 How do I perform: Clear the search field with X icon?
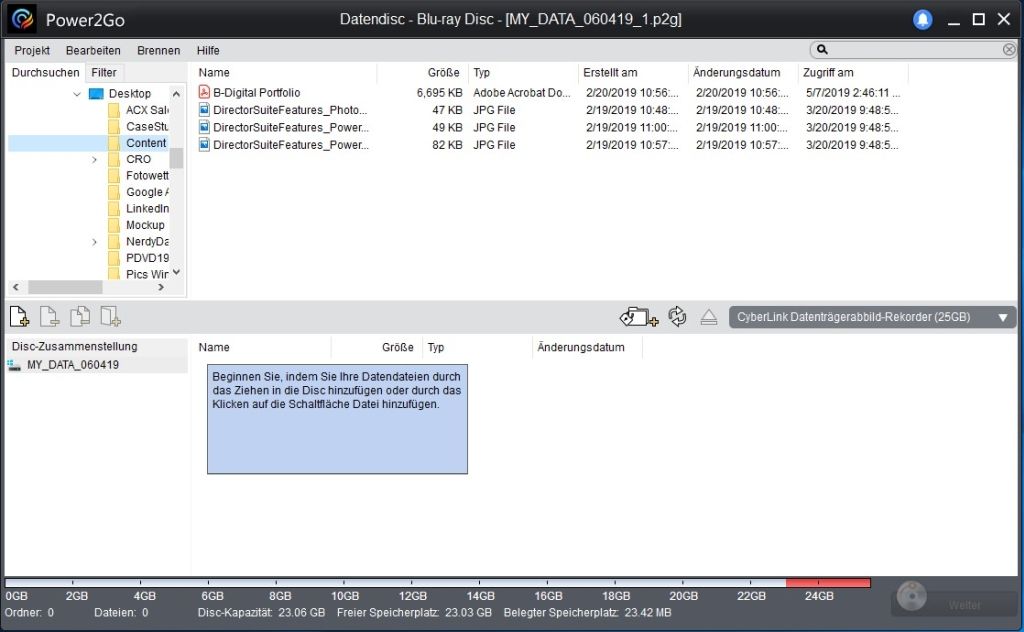1009,50
